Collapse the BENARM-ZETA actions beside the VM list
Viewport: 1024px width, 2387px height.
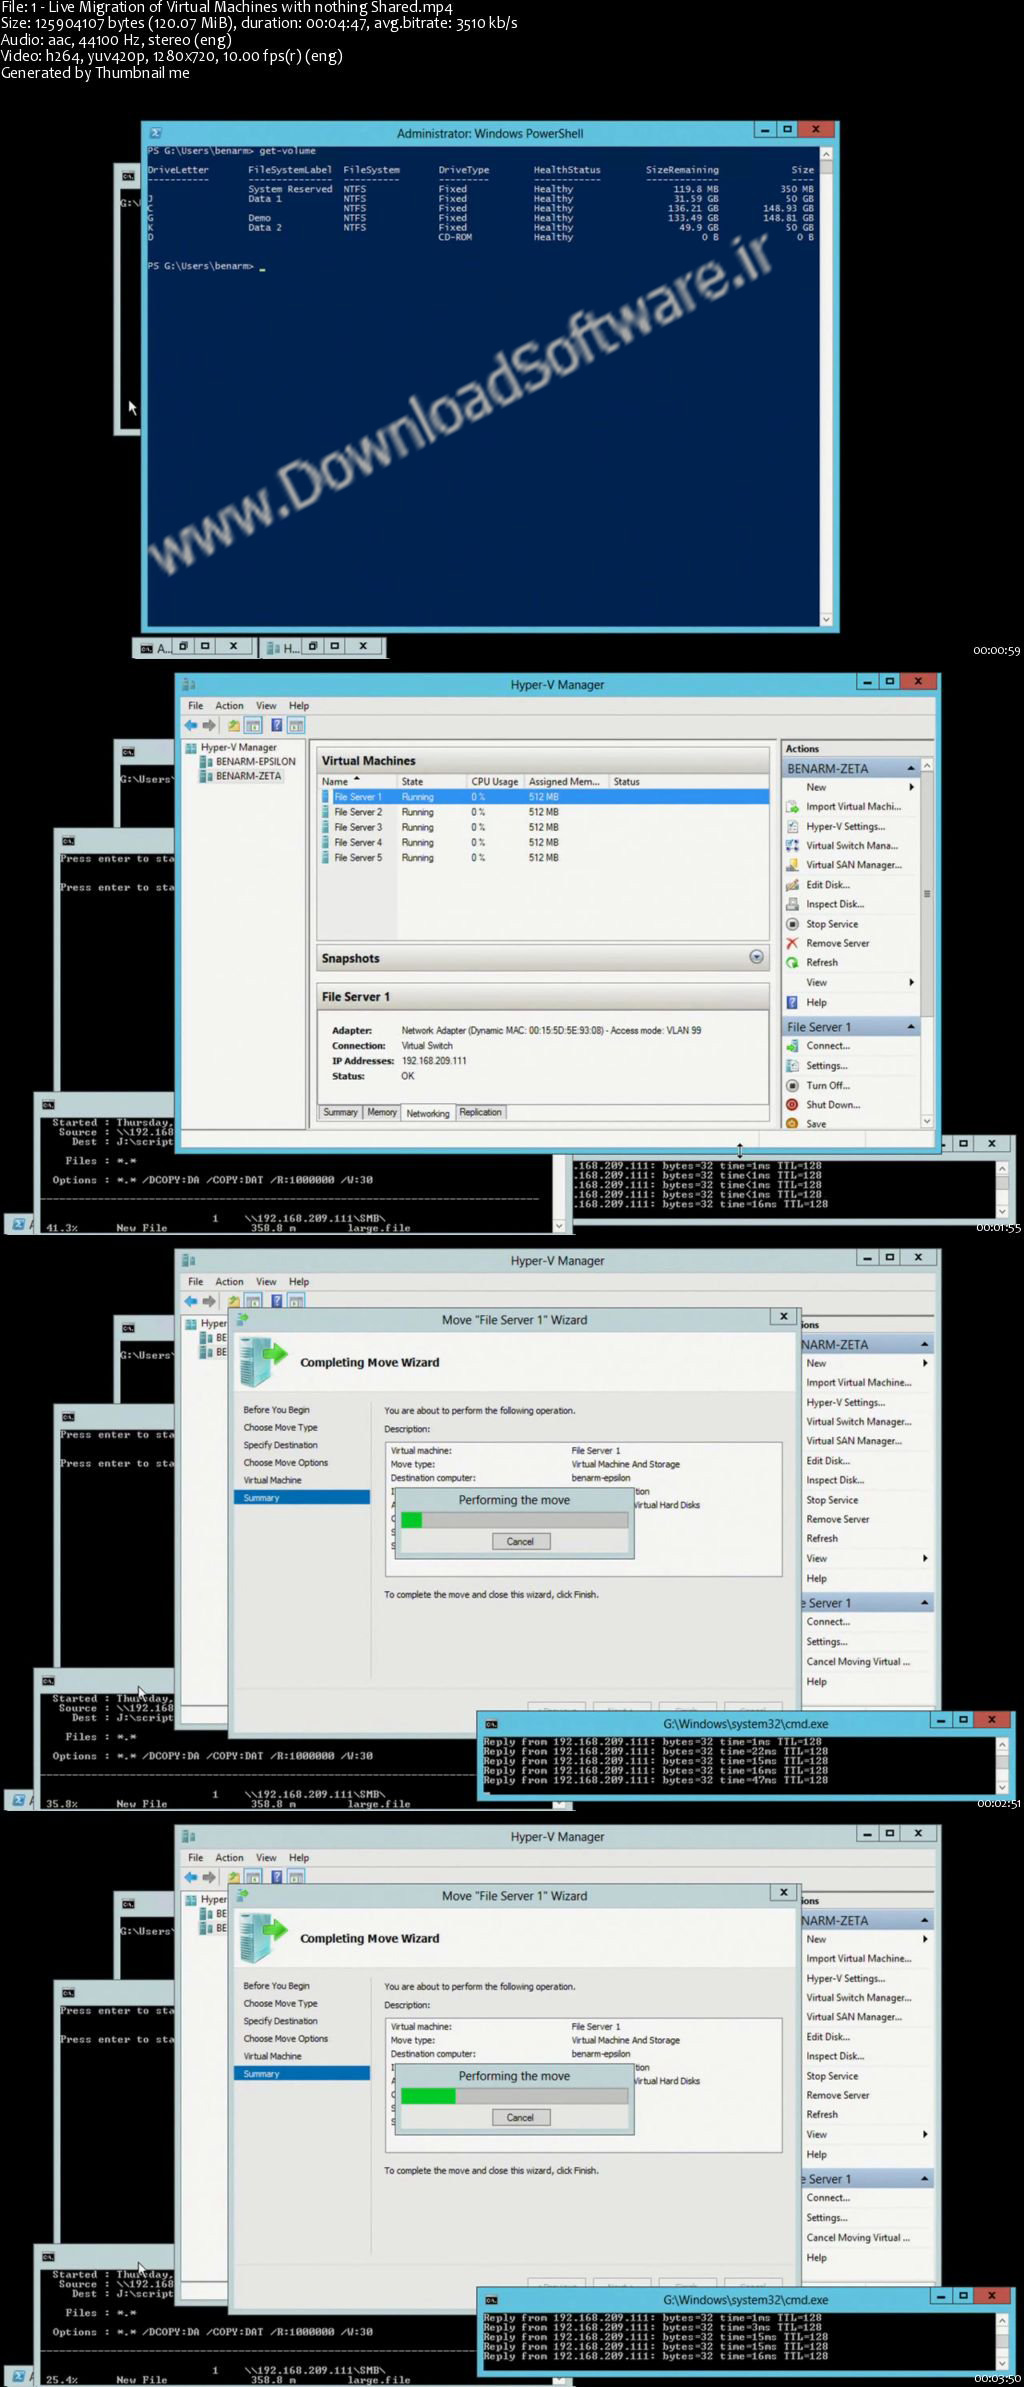click(911, 768)
